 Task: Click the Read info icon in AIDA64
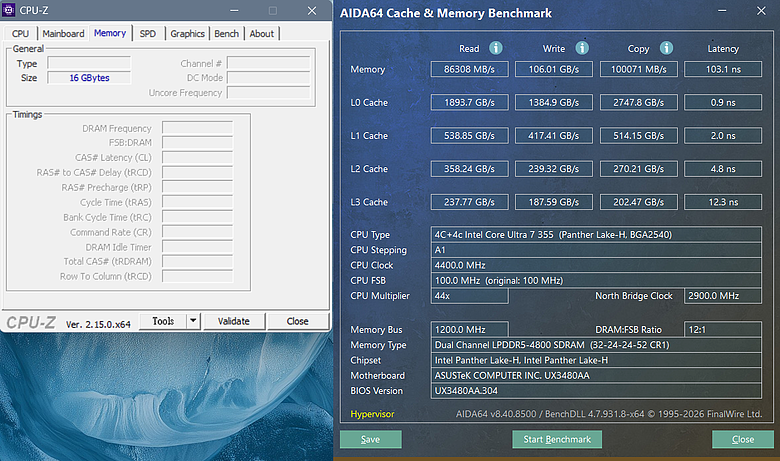tap(495, 48)
